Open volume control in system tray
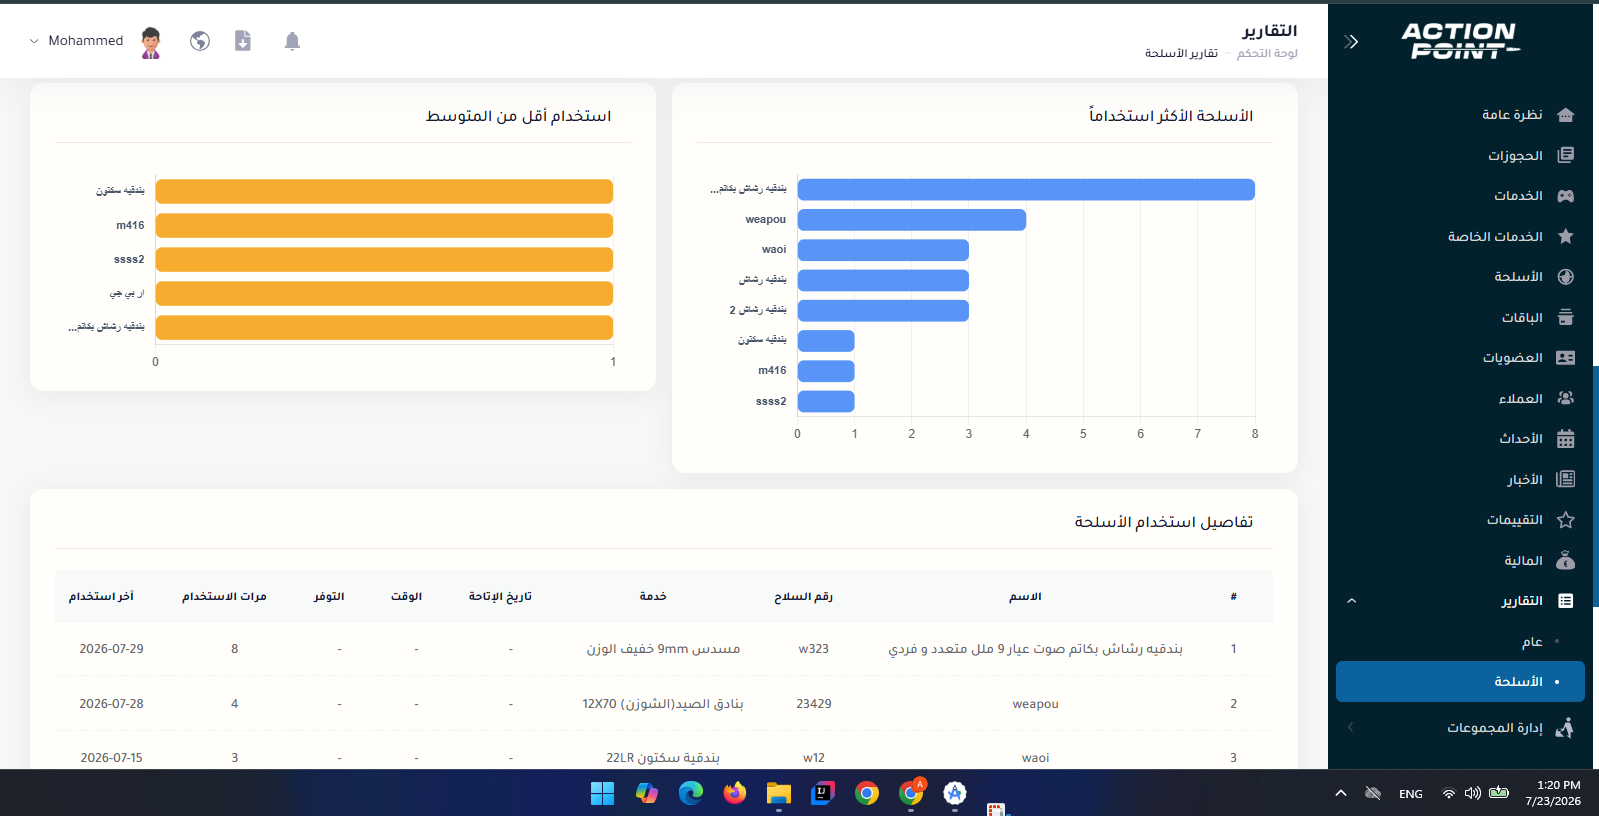Viewport: 1599px width, 816px height. pos(1473,793)
